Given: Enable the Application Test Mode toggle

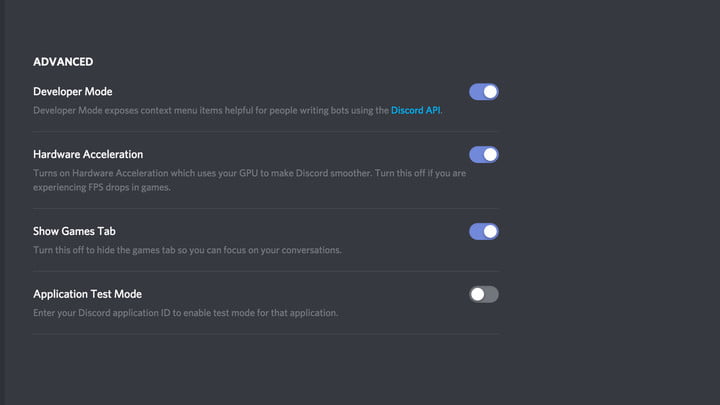Looking at the screenshot, I should tap(484, 294).
